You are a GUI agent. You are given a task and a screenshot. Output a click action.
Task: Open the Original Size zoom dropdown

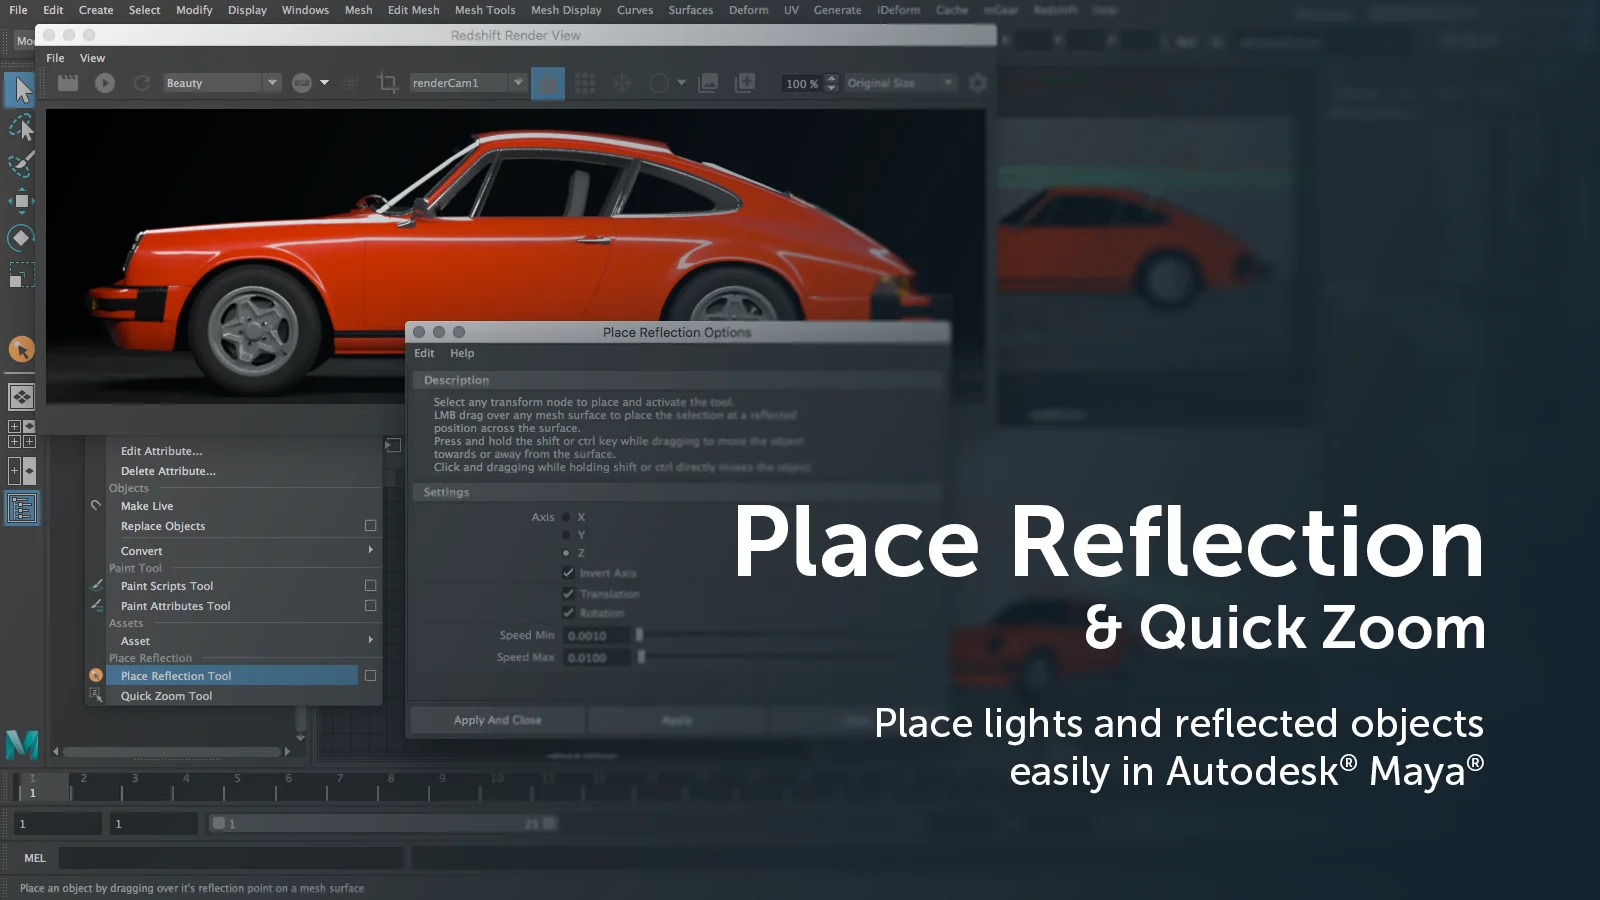tap(949, 83)
